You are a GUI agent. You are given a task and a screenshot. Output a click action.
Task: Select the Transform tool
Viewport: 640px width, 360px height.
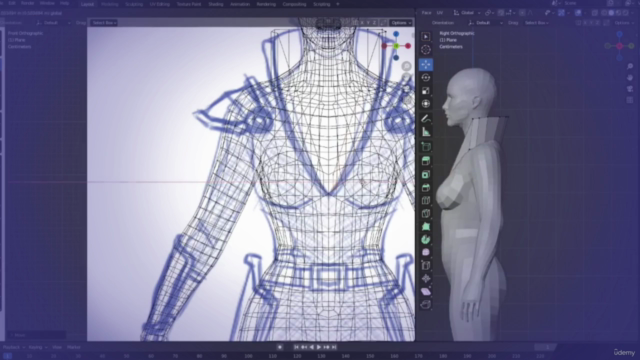426,104
